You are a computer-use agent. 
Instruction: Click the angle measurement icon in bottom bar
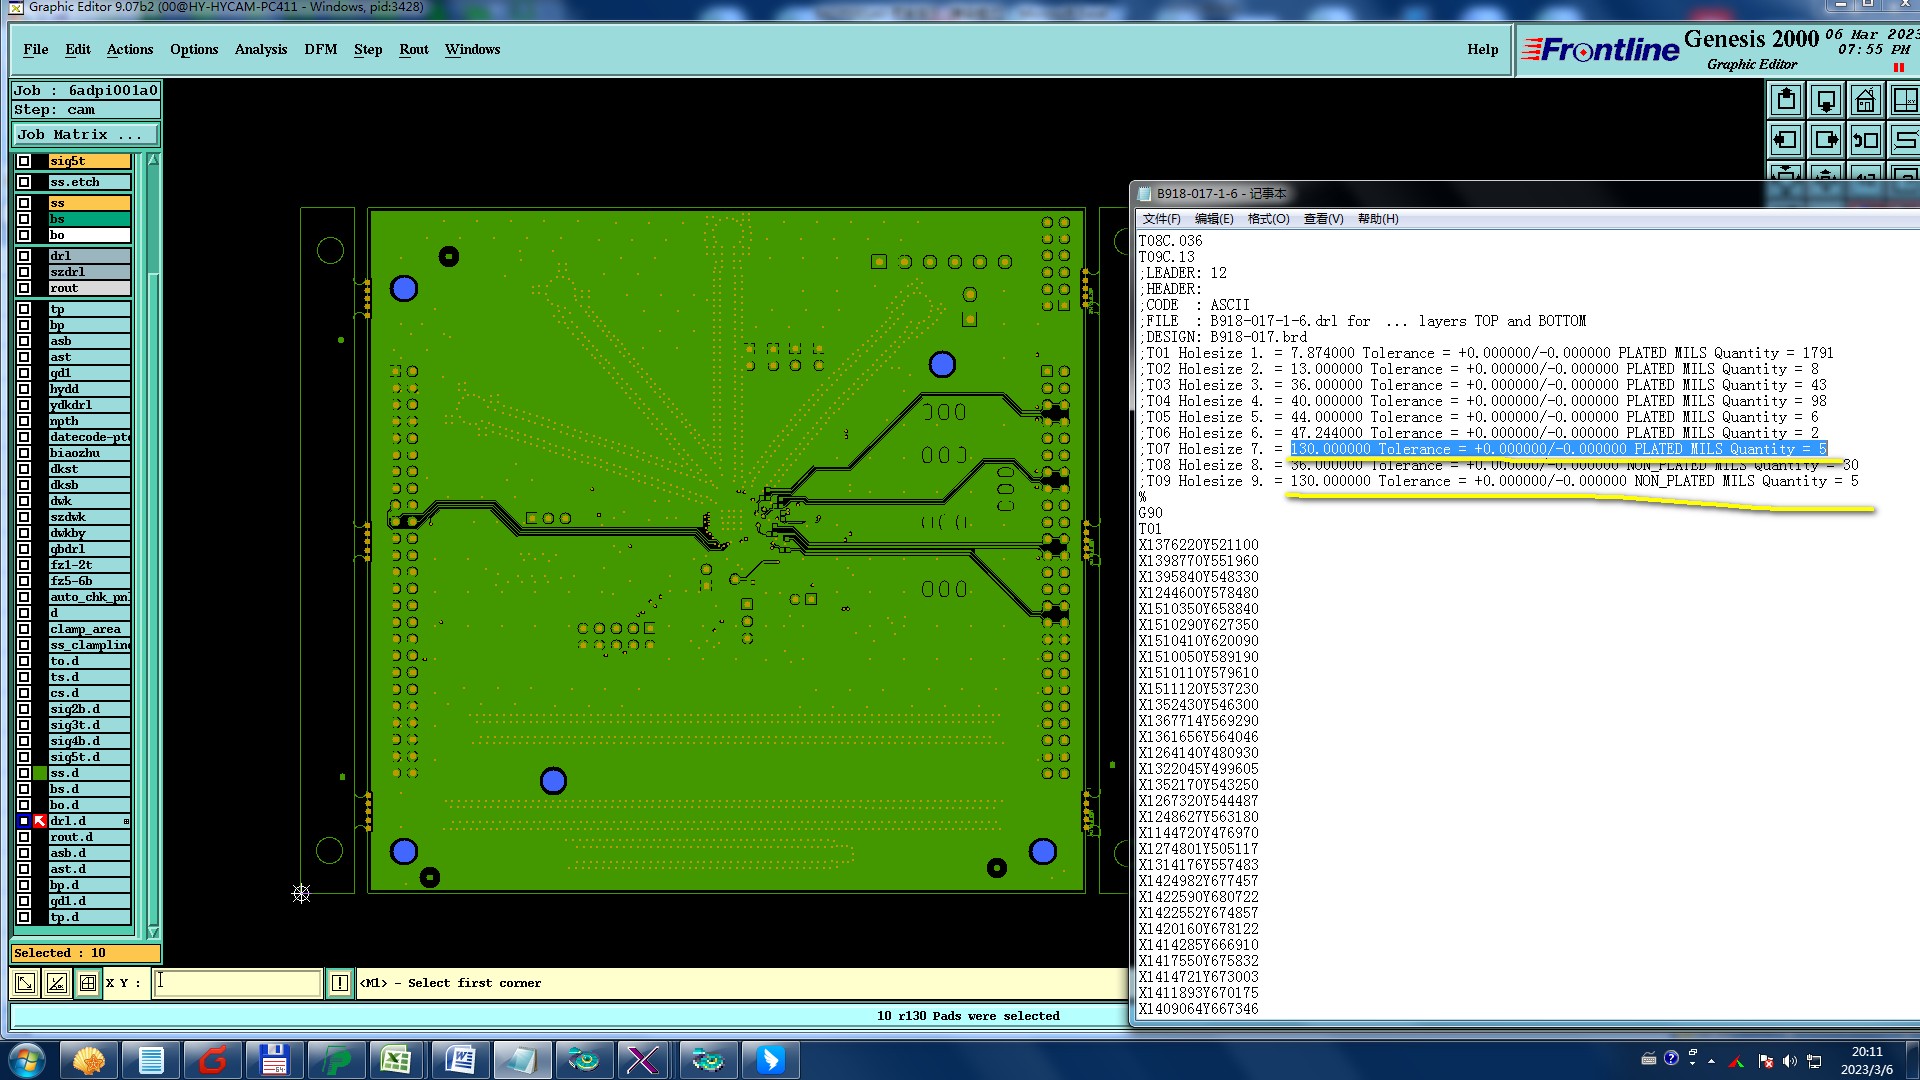57,983
